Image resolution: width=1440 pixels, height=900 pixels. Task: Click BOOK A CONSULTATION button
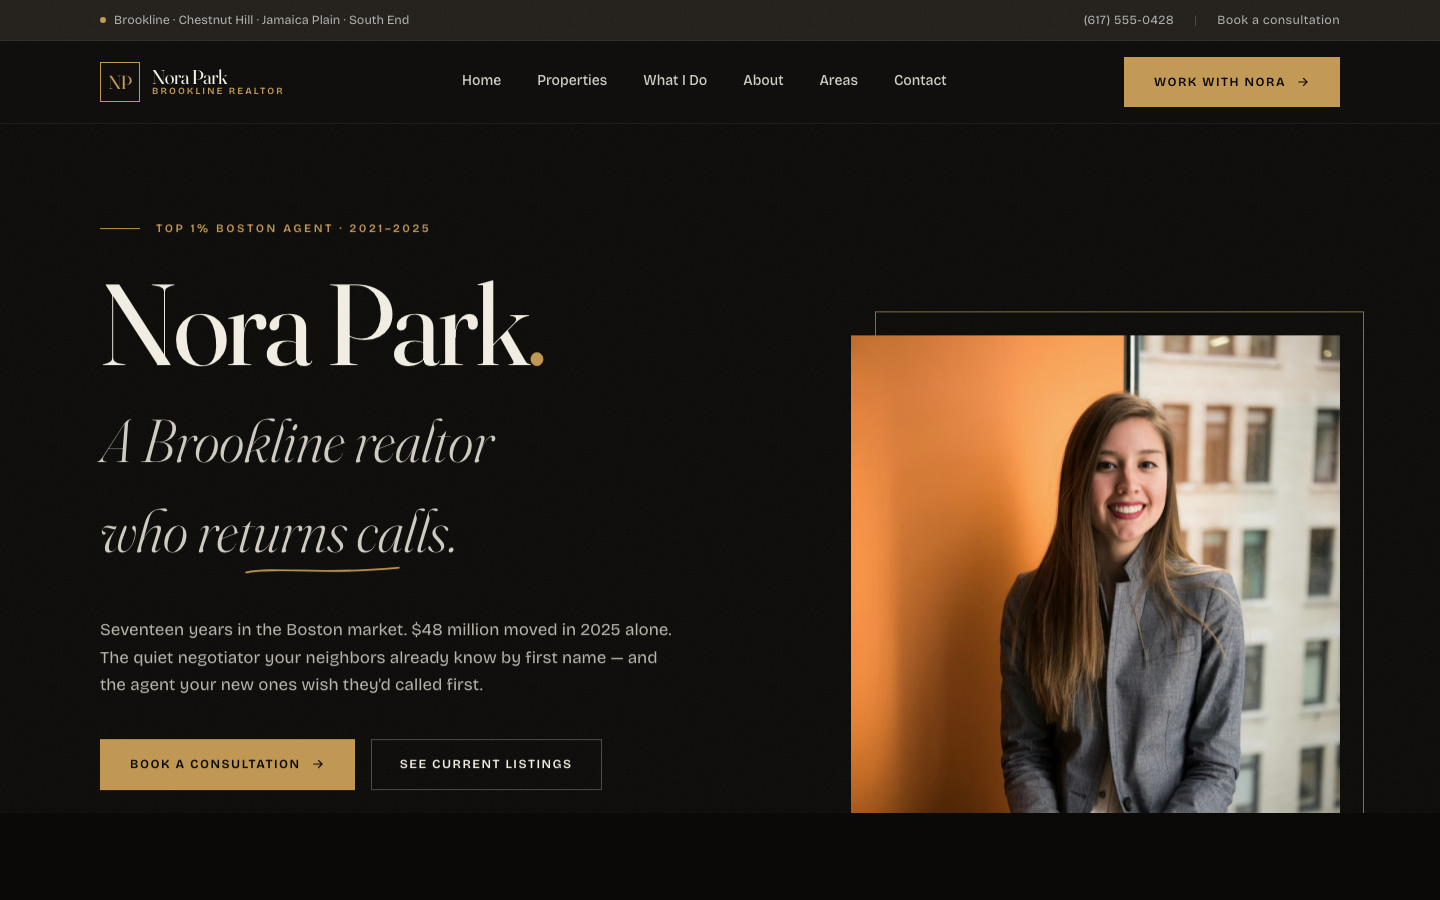227,764
